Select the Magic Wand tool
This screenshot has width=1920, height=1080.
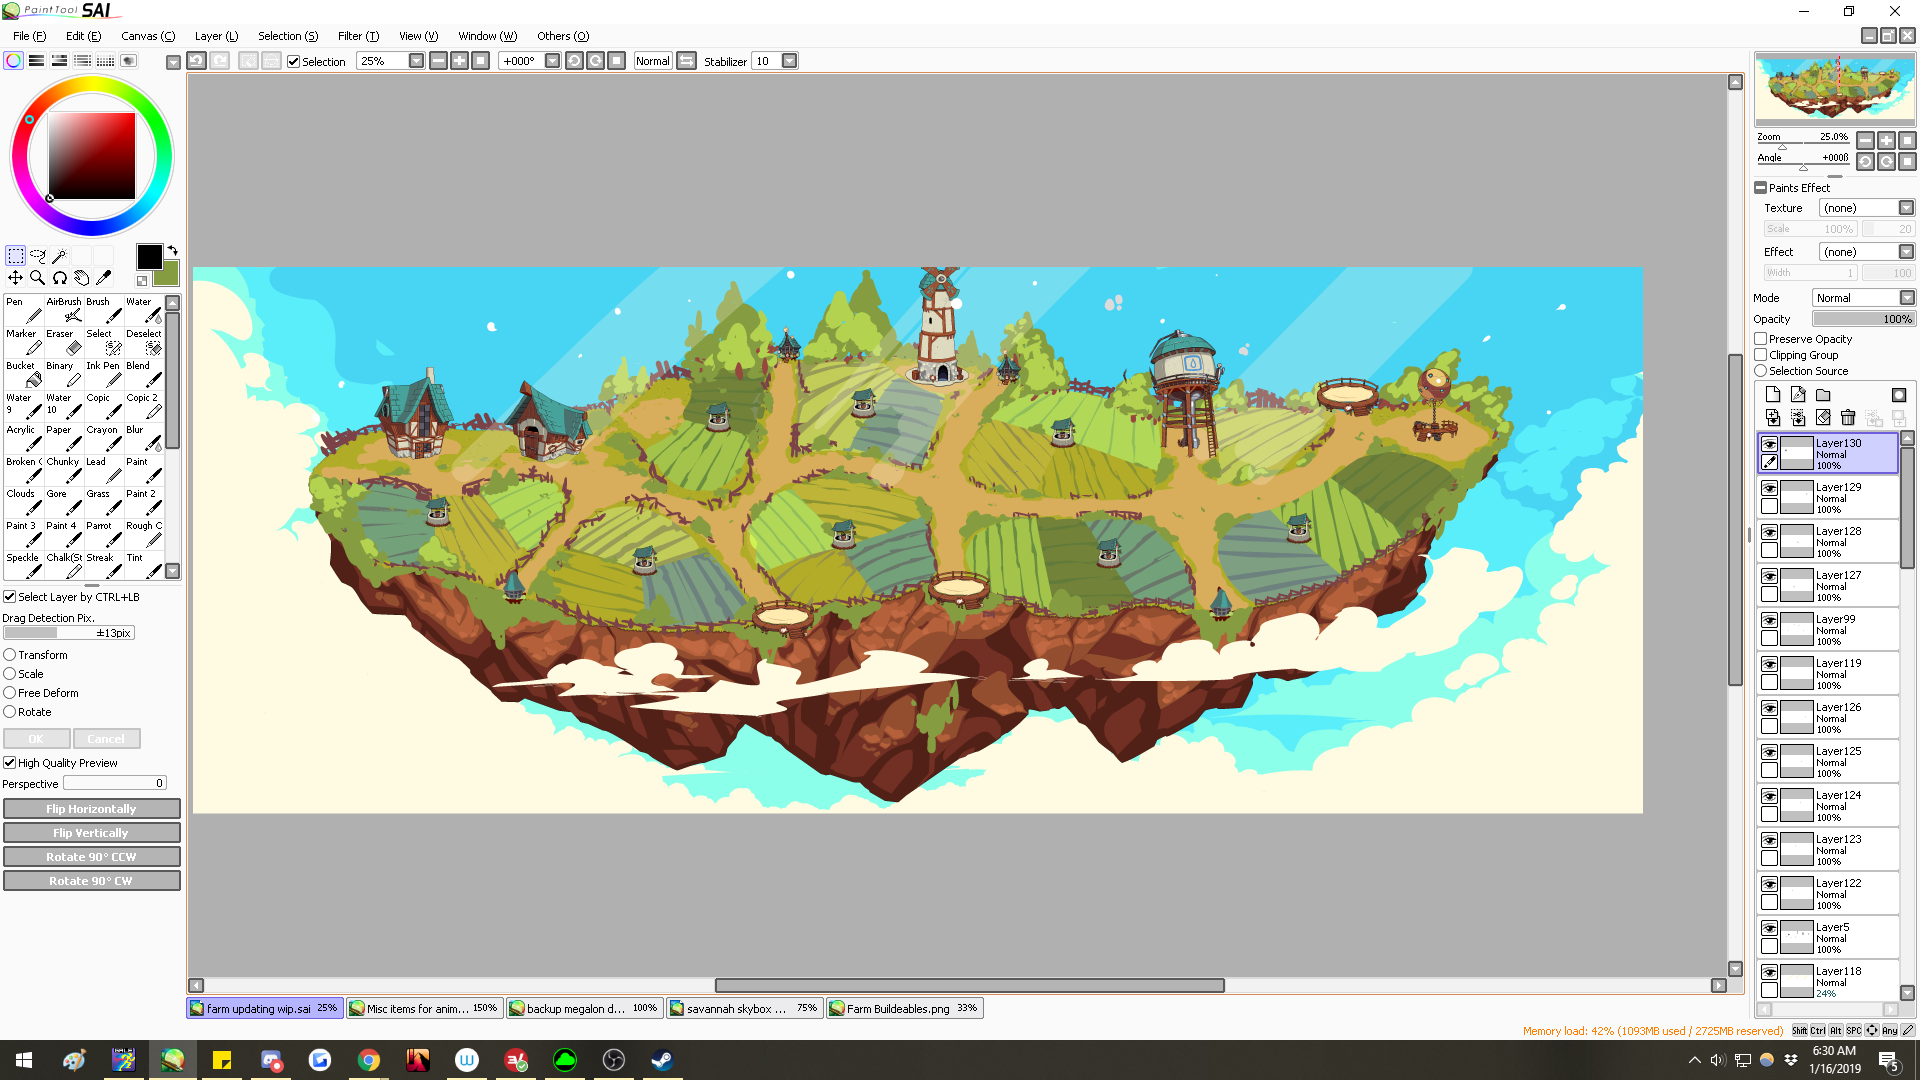click(59, 256)
